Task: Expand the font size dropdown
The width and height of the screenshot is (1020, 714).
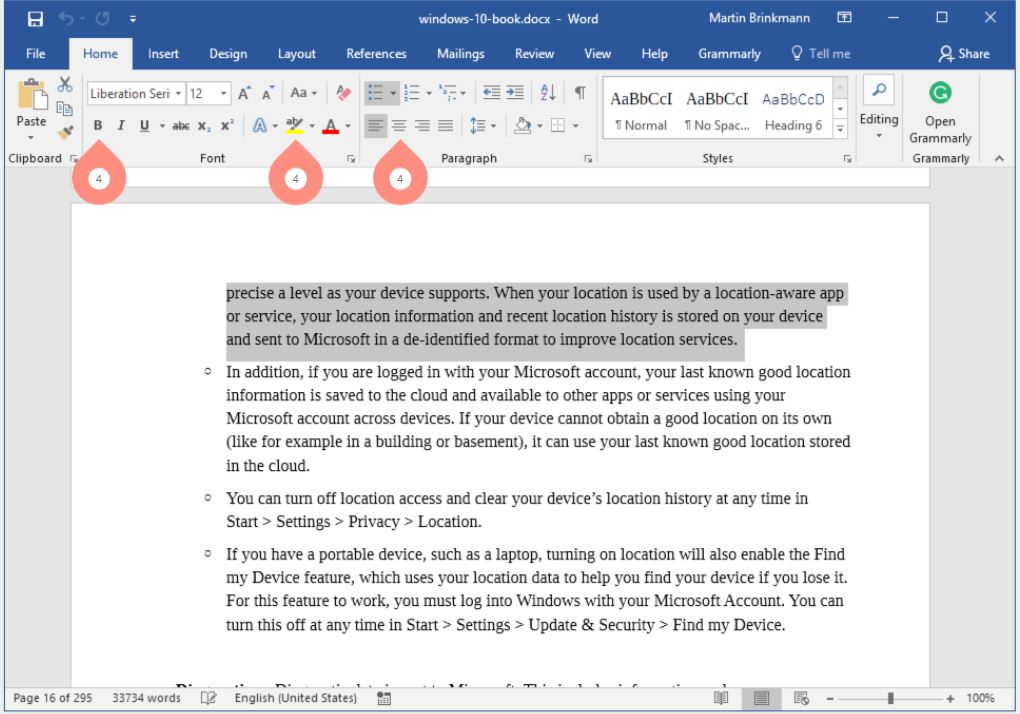Action: pyautogui.click(x=223, y=93)
